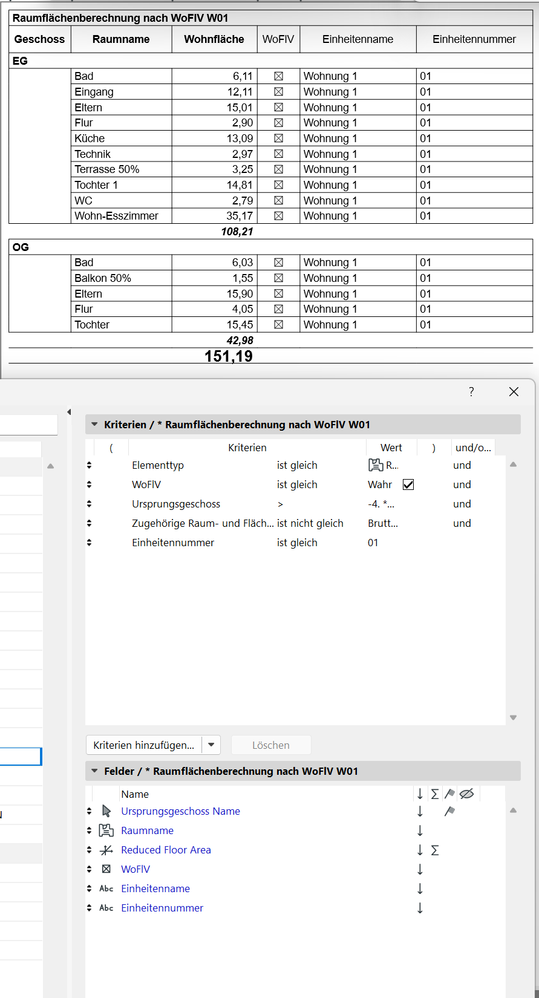Click the sort arrow for Einheitenname field
539x998 pixels.
coord(420,889)
